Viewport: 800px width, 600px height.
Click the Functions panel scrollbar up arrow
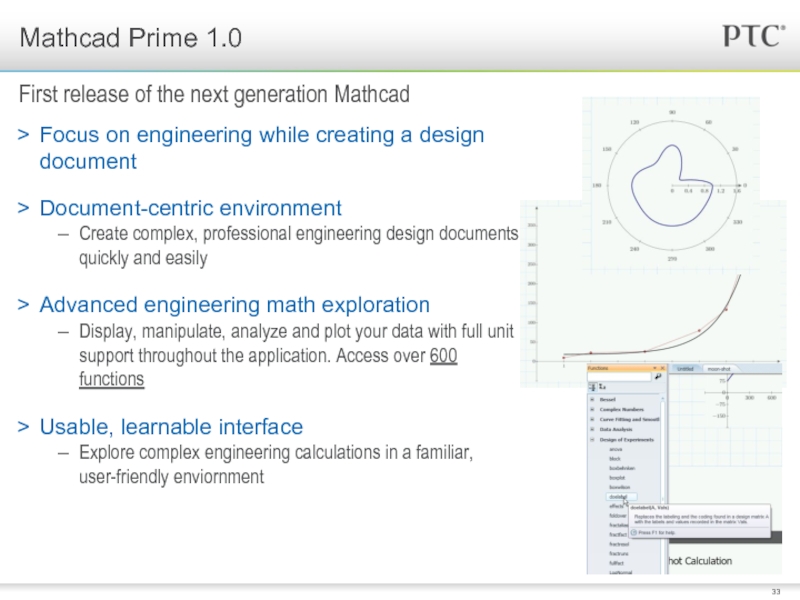[663, 398]
